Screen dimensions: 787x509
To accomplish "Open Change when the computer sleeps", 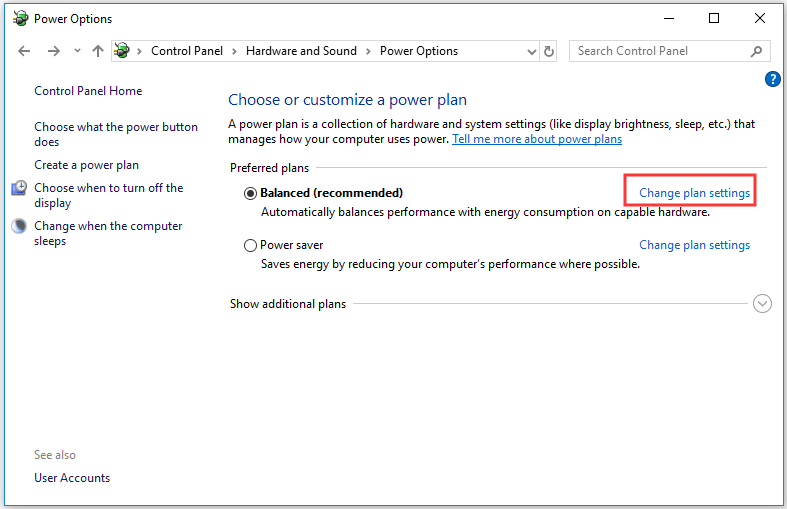I will coord(108,233).
